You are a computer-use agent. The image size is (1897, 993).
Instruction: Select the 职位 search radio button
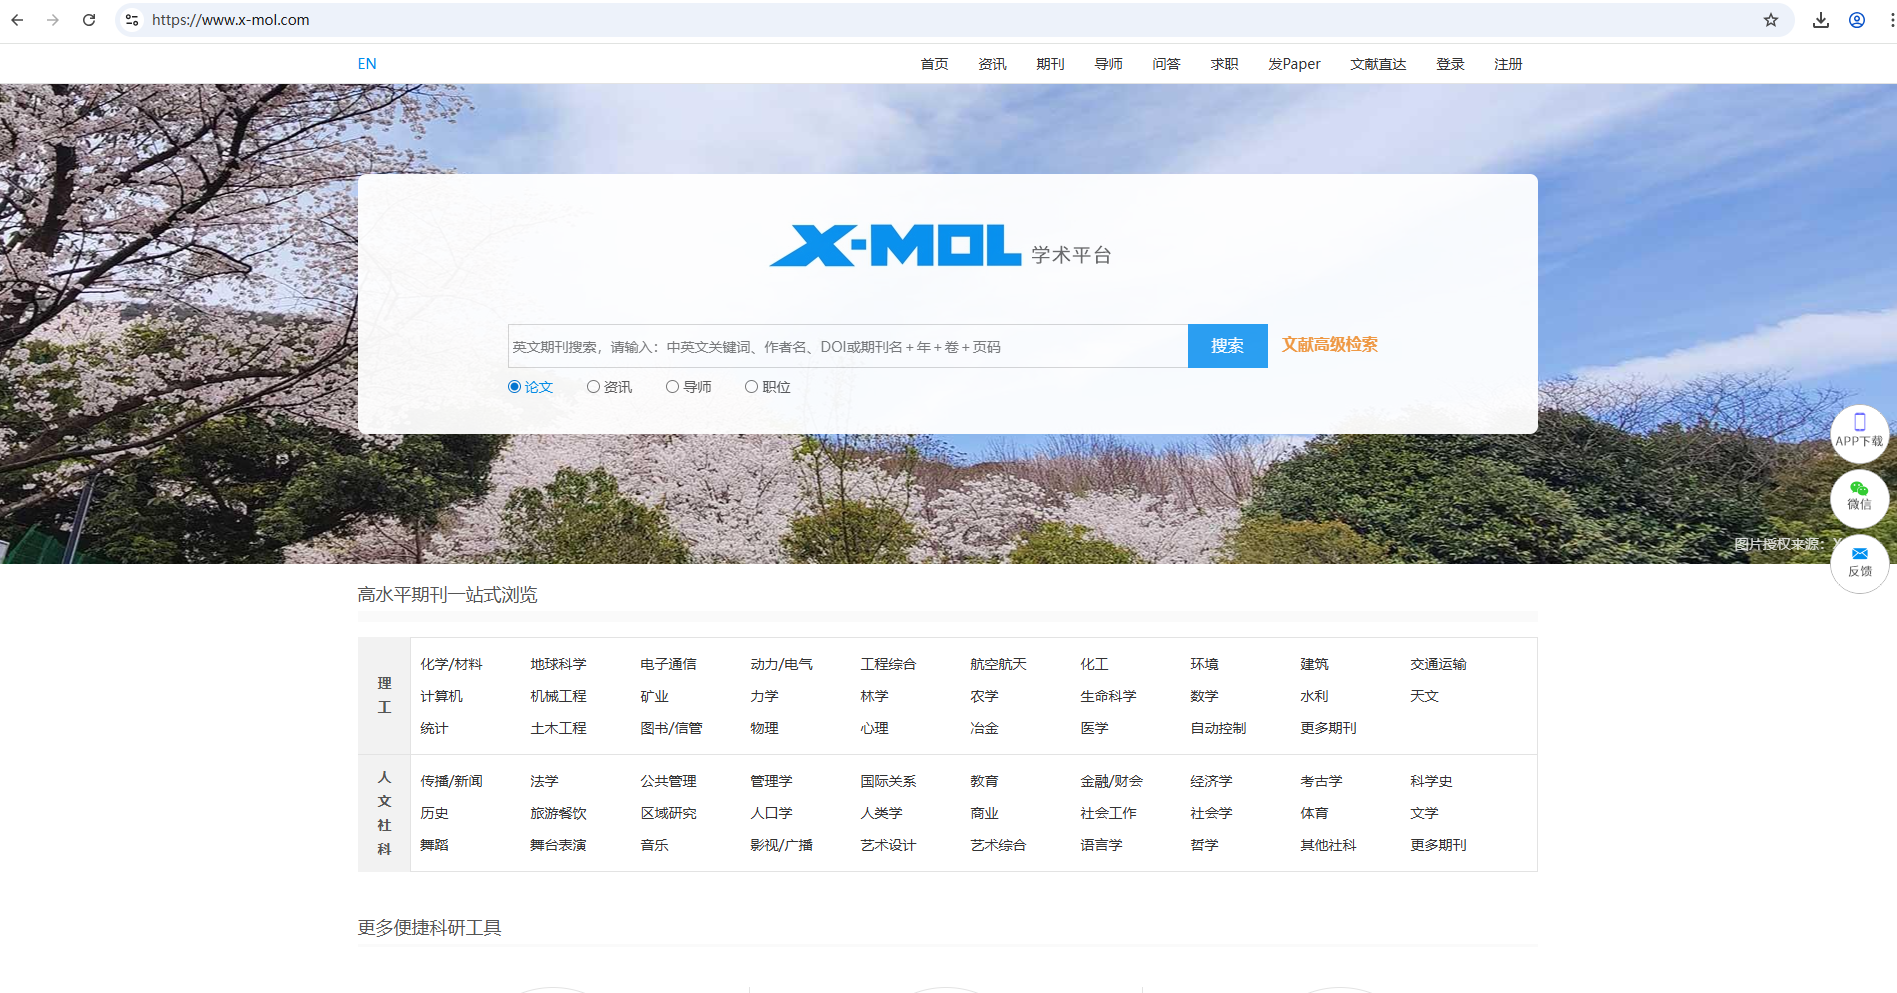click(x=751, y=386)
